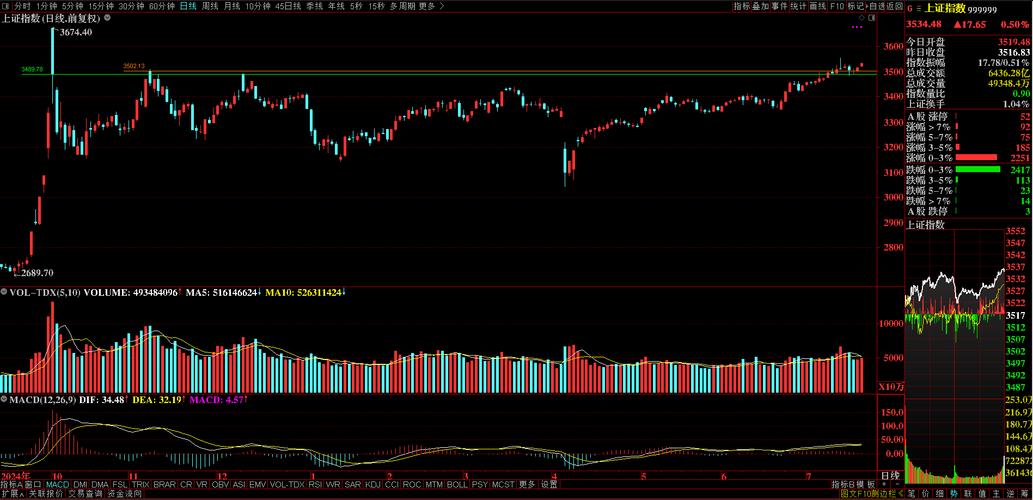The width and height of the screenshot is (1033, 500).
Task: Click the small window icon at top-left corner
Action: tap(6, 6)
